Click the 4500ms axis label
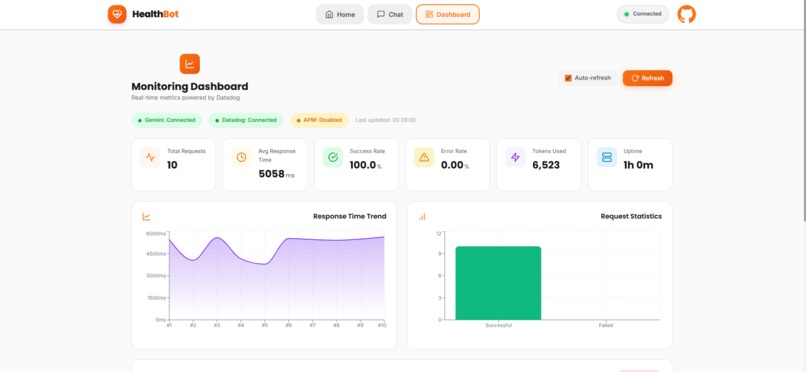This screenshot has width=806, height=372. pos(156,254)
